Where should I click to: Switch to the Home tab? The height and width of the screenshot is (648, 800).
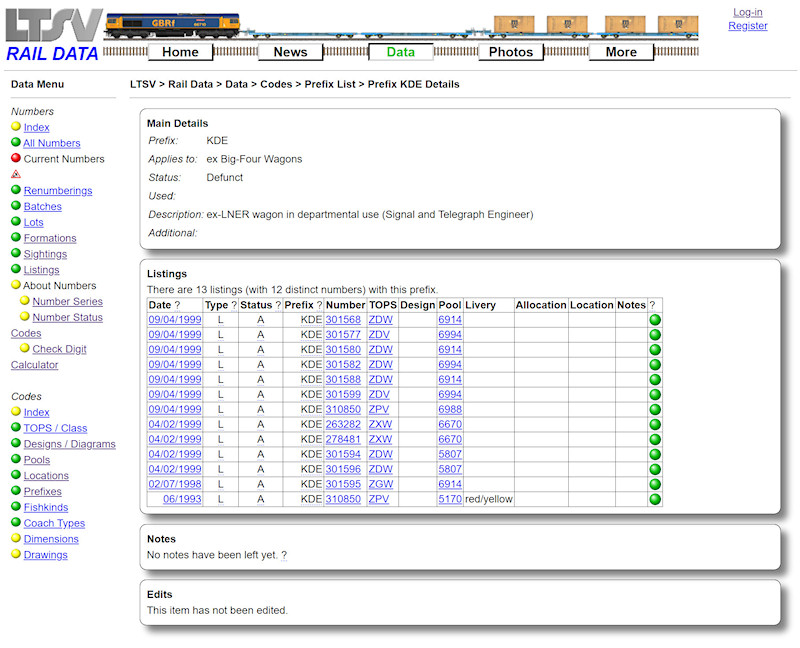coord(180,51)
